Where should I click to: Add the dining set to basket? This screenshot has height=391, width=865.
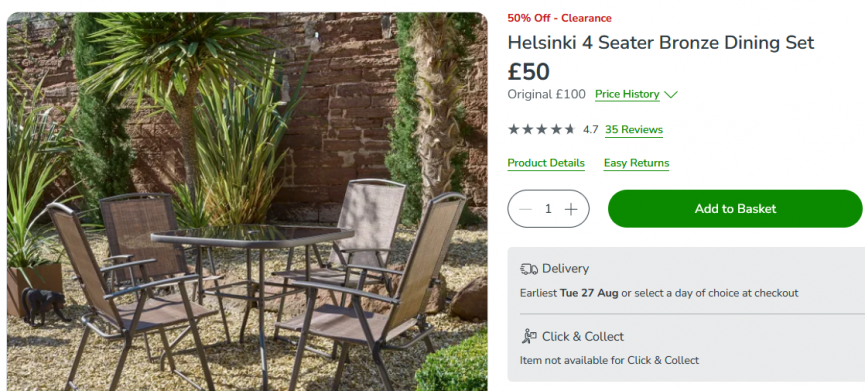point(735,208)
